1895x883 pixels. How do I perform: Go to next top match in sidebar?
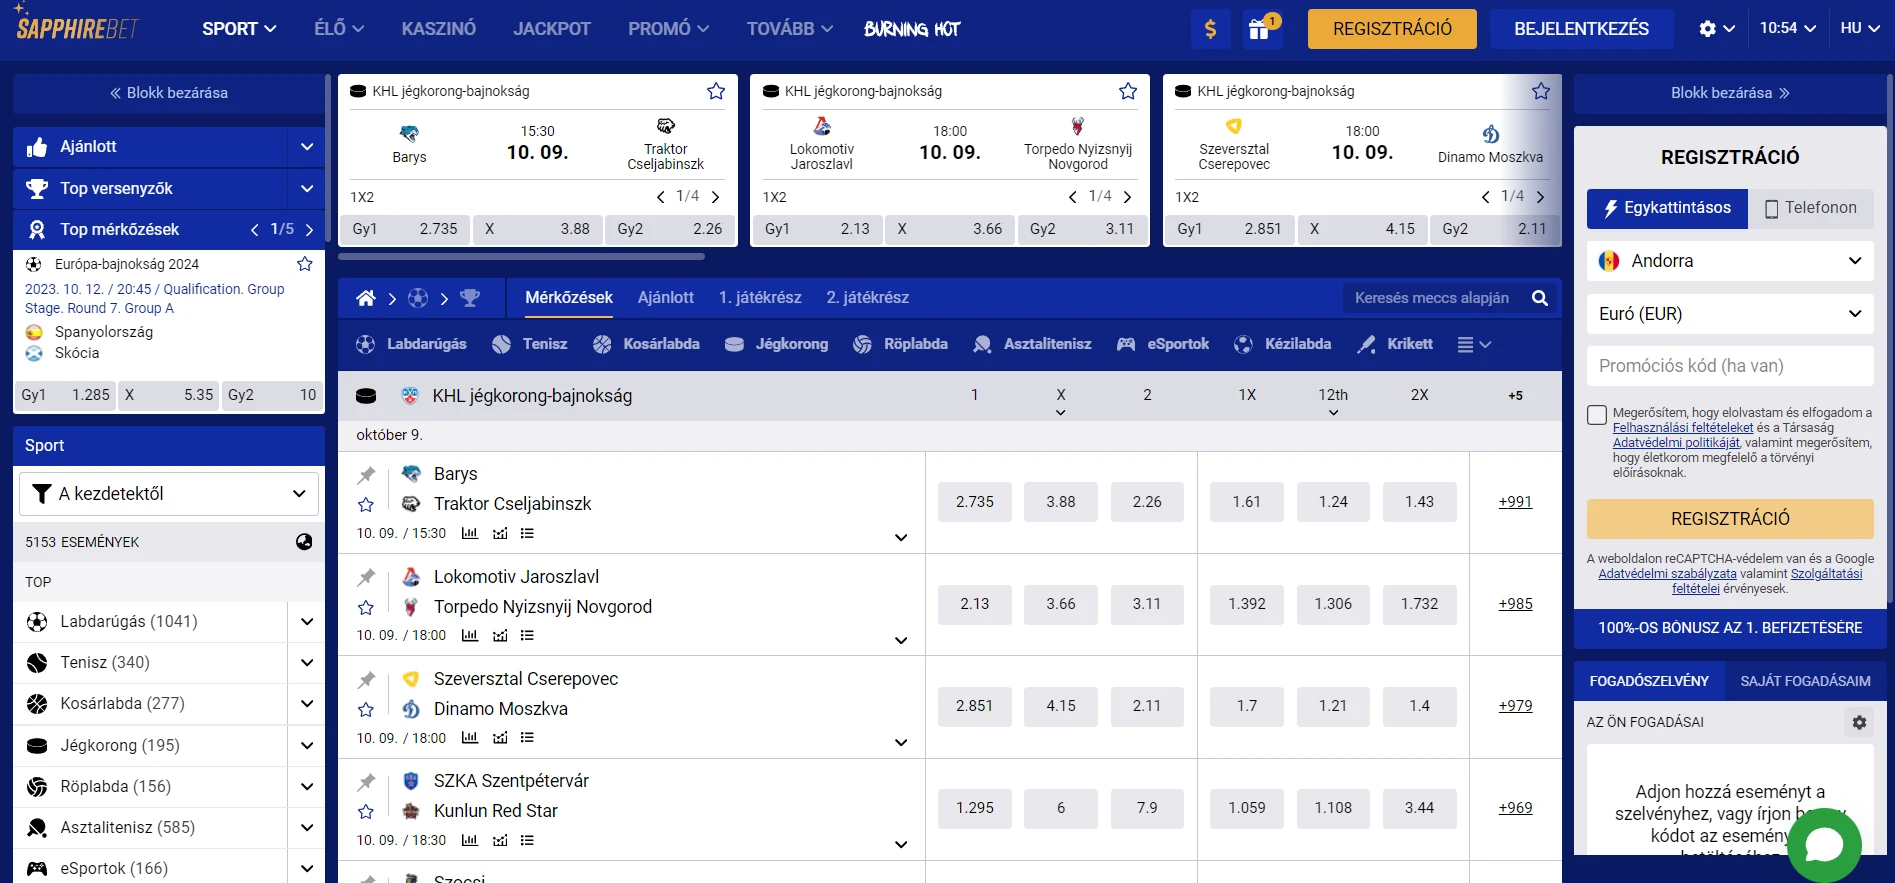(x=309, y=230)
